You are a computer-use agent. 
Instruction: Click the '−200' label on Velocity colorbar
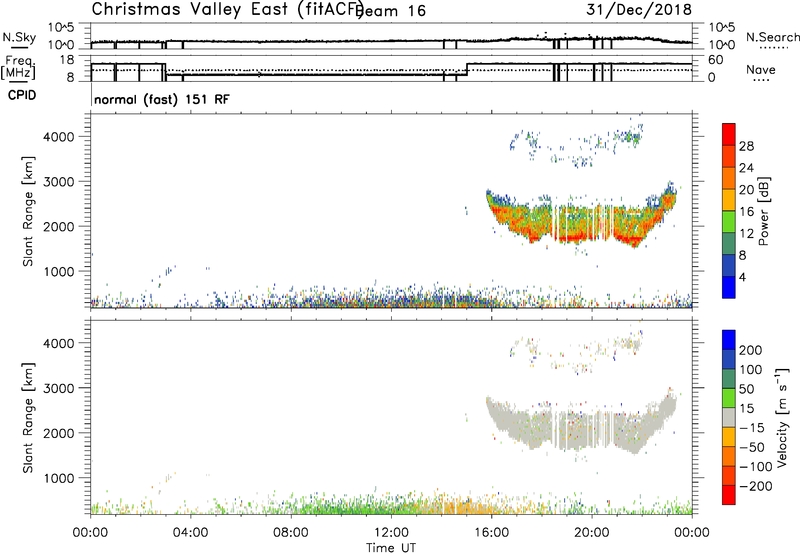(x=756, y=486)
